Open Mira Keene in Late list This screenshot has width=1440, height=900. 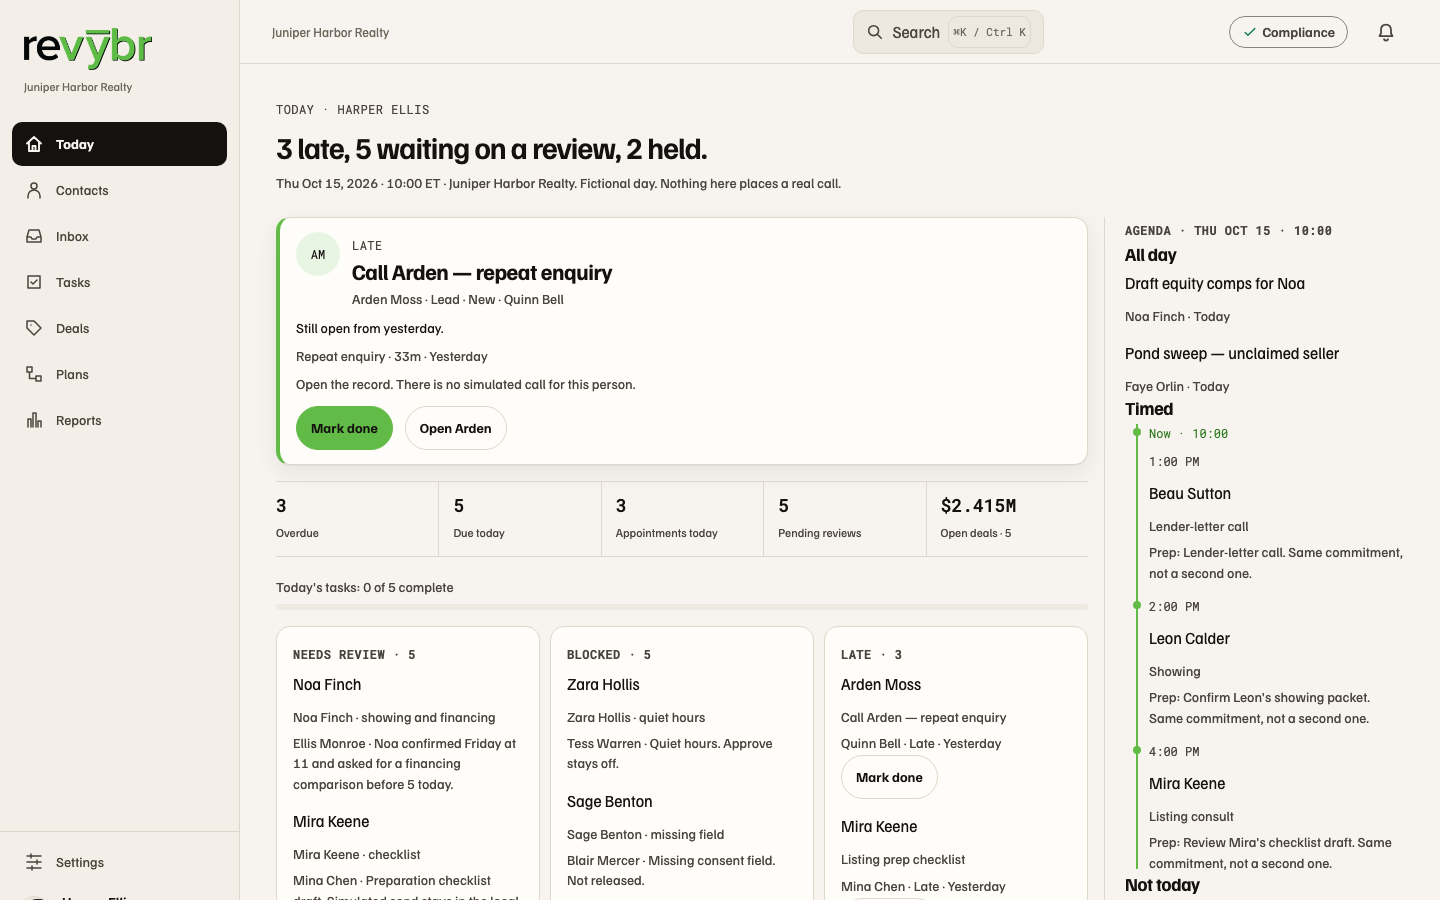coord(879,827)
